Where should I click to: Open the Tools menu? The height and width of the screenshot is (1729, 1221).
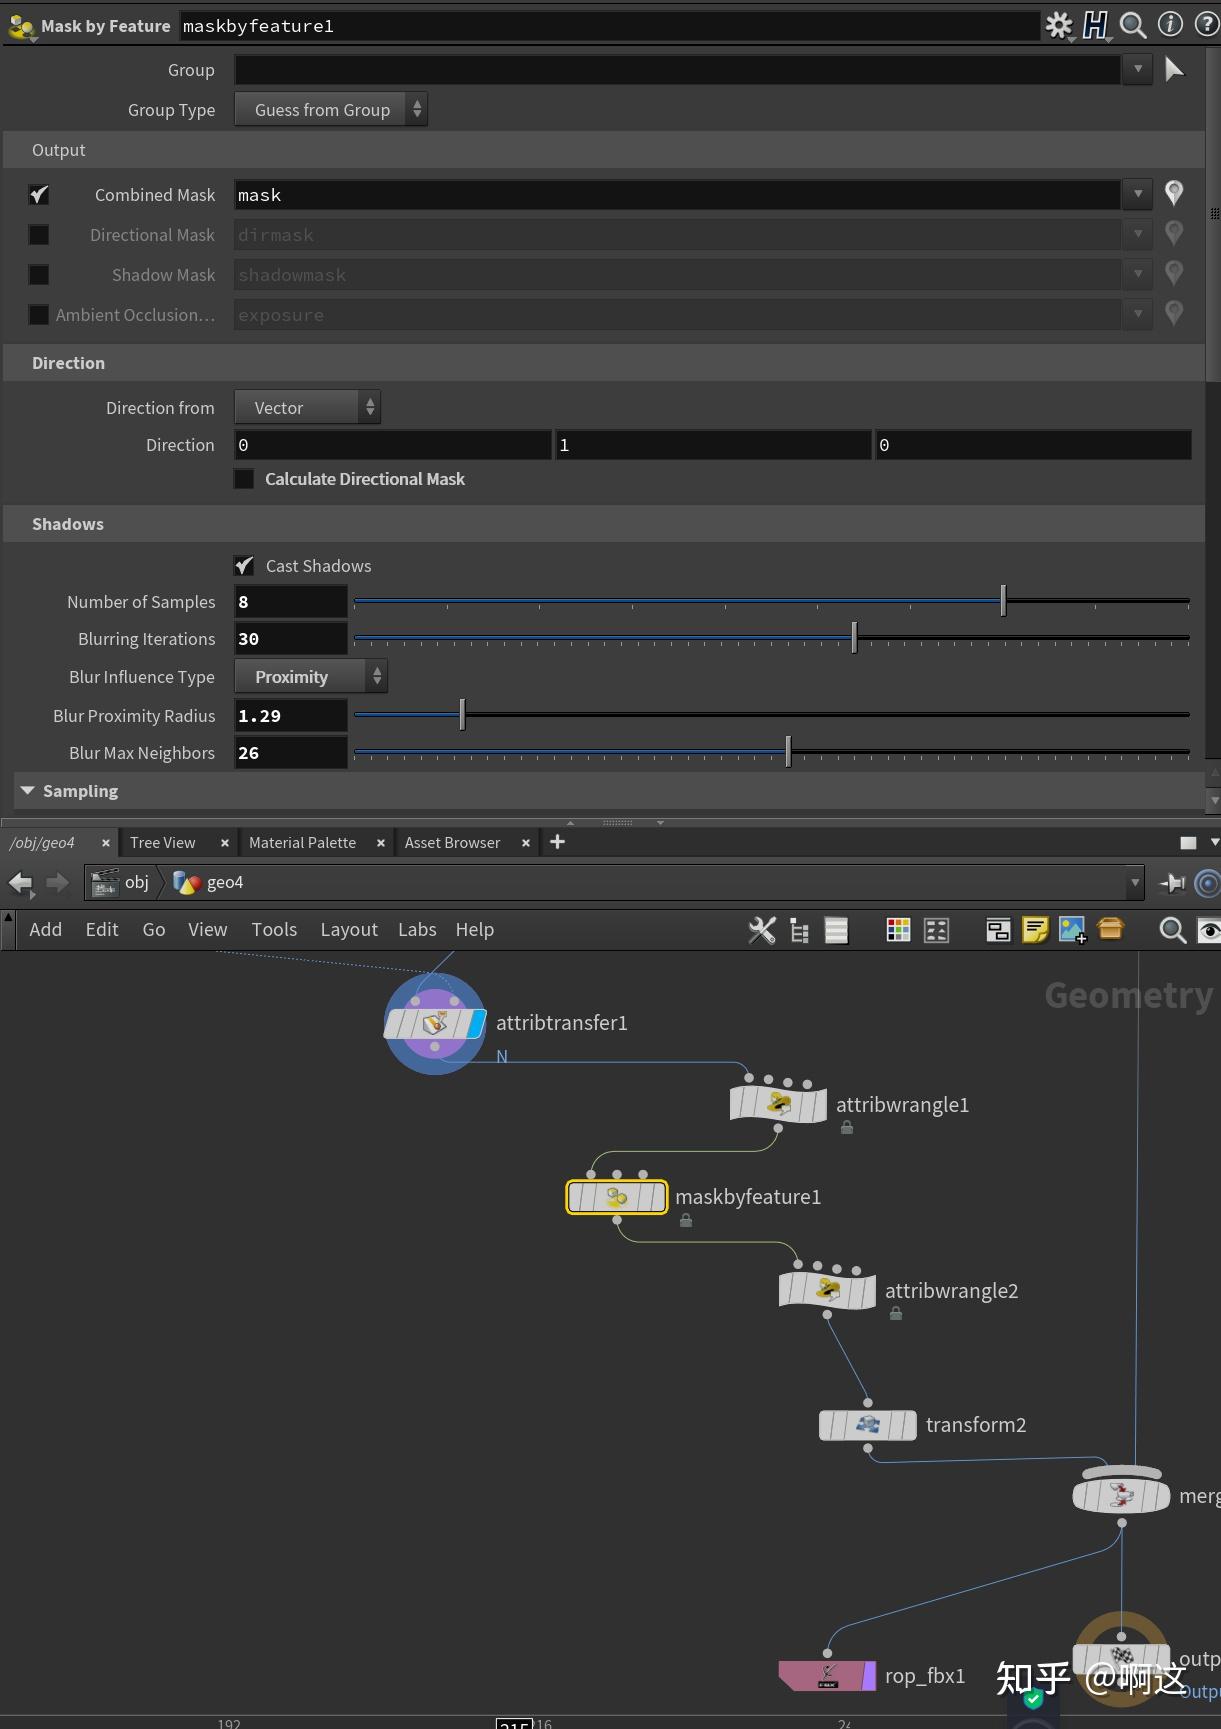275,930
